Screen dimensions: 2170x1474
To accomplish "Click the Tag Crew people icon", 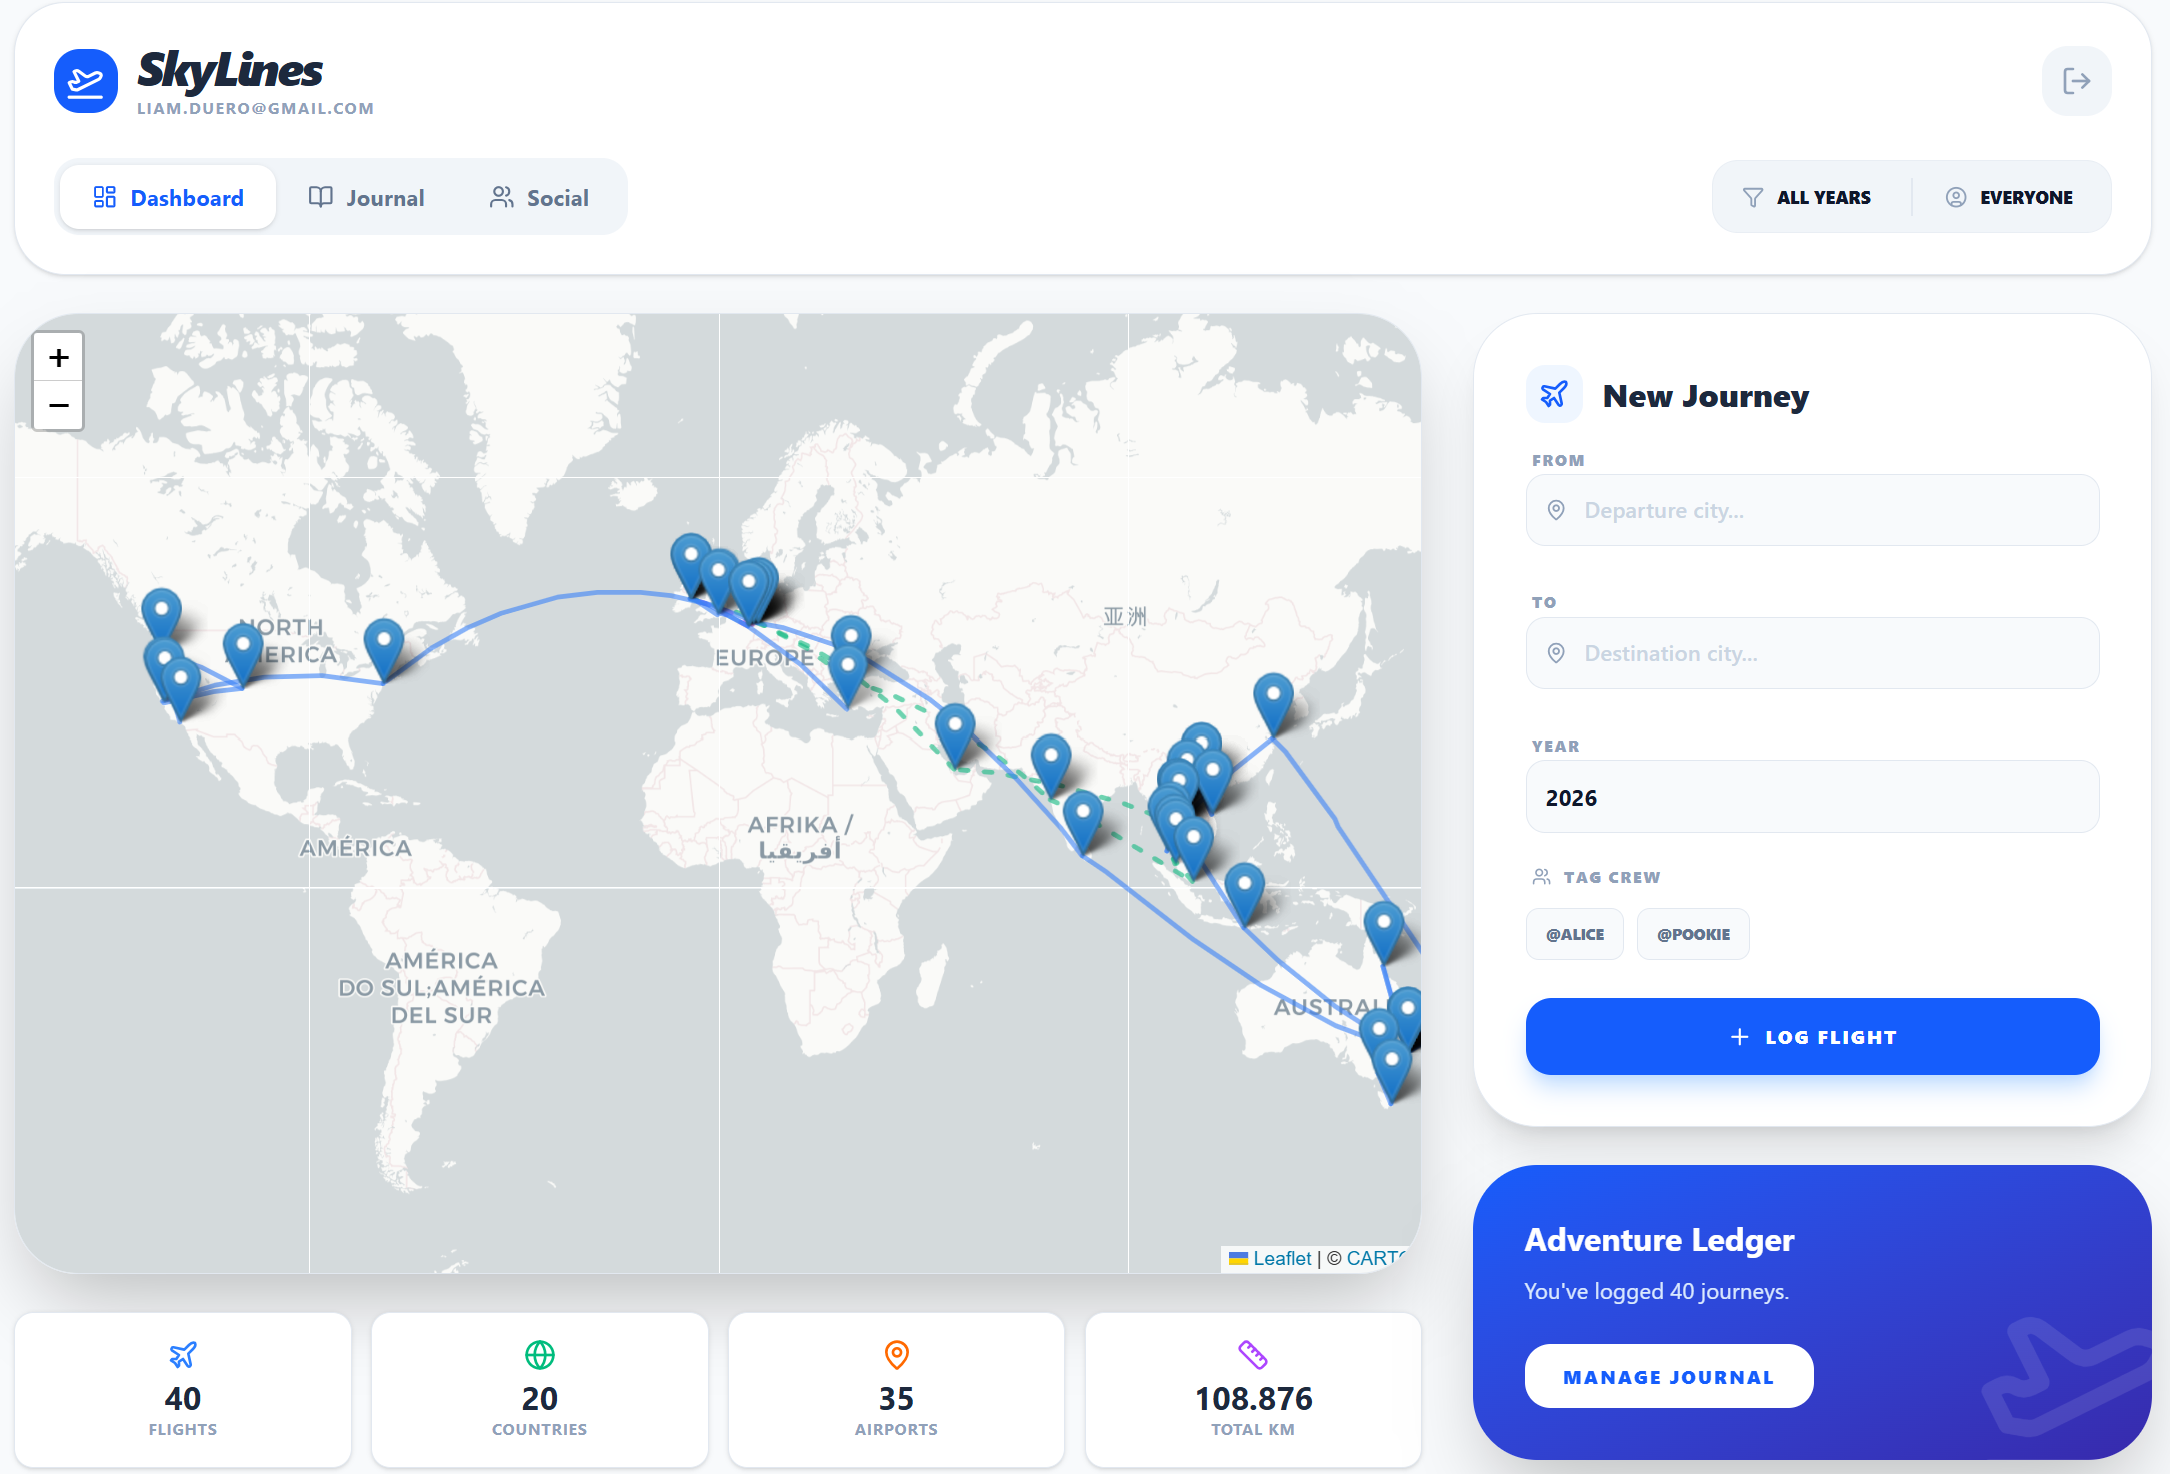I will (x=1541, y=876).
